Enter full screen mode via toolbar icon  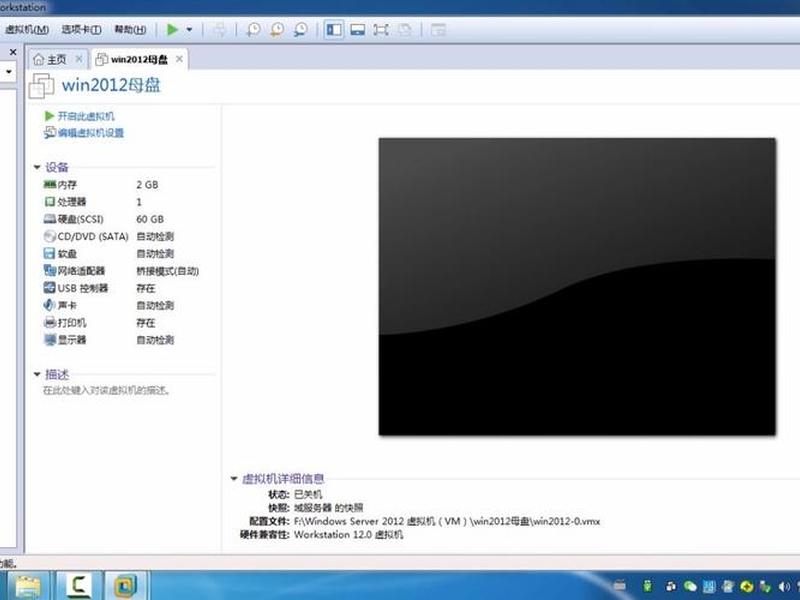point(381,30)
